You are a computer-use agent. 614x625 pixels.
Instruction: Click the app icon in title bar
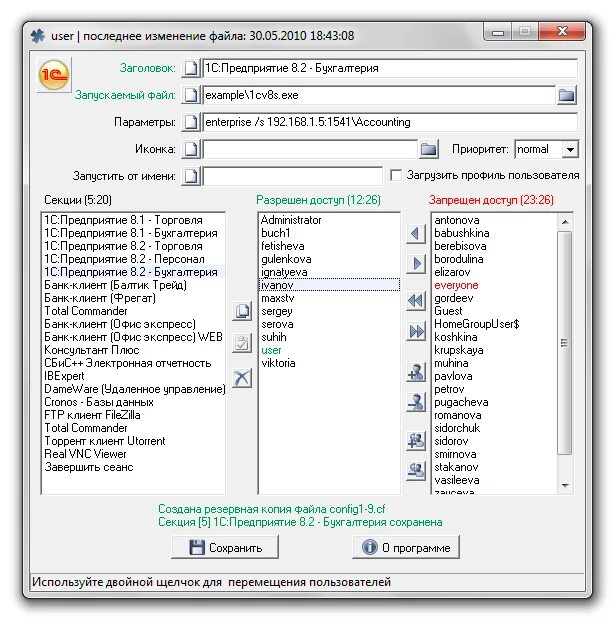click(38, 36)
